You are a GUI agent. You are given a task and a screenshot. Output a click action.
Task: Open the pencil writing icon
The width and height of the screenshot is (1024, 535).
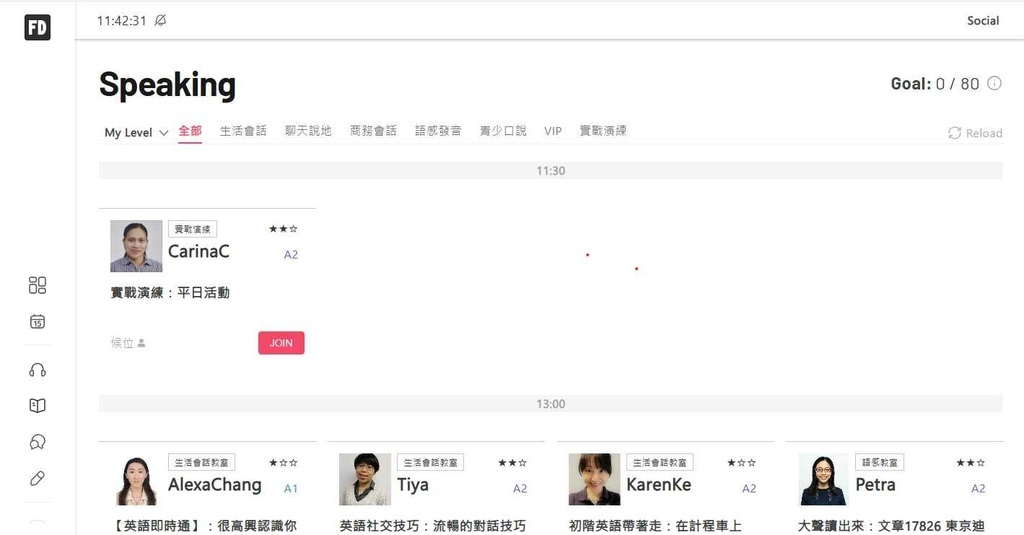(37, 478)
